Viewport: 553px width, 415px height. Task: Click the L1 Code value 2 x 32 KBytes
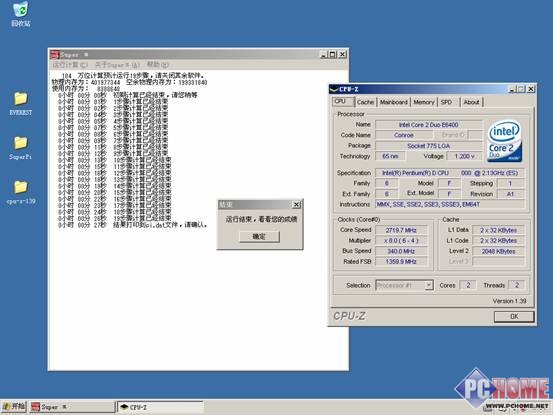(x=498, y=240)
